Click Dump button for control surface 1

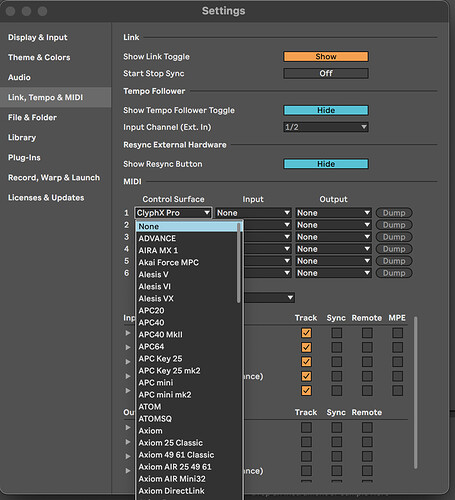pos(394,213)
